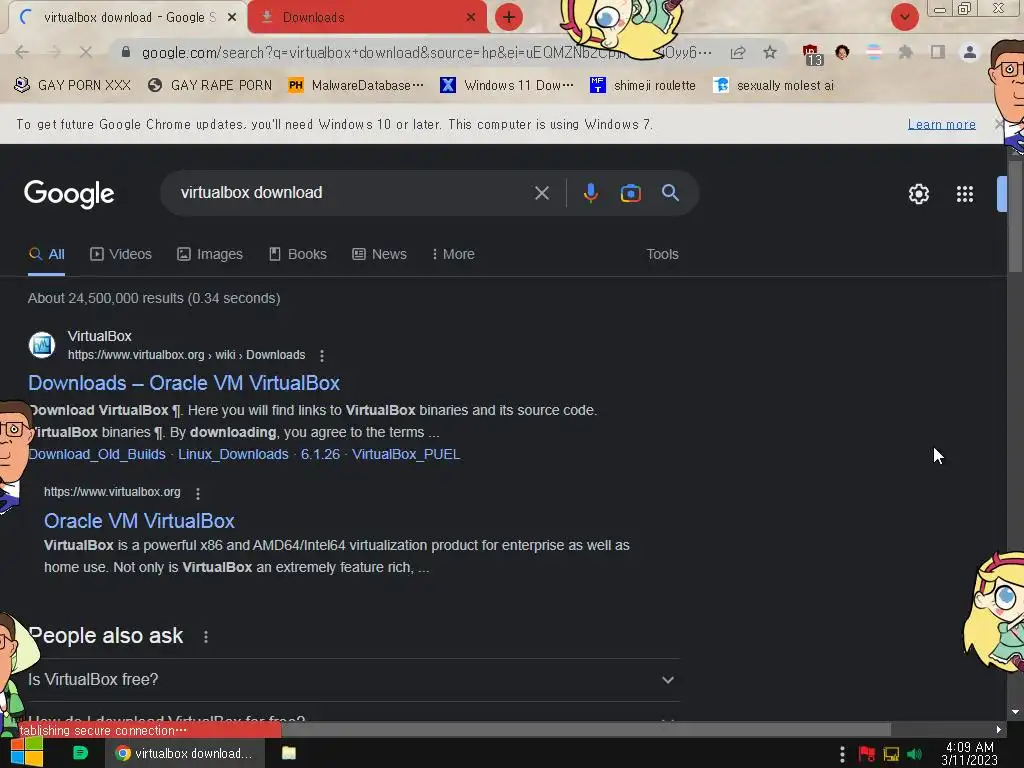Open the VirtualBox_PUEL sitelink
Viewport: 1024px width, 768px height.
406,455
